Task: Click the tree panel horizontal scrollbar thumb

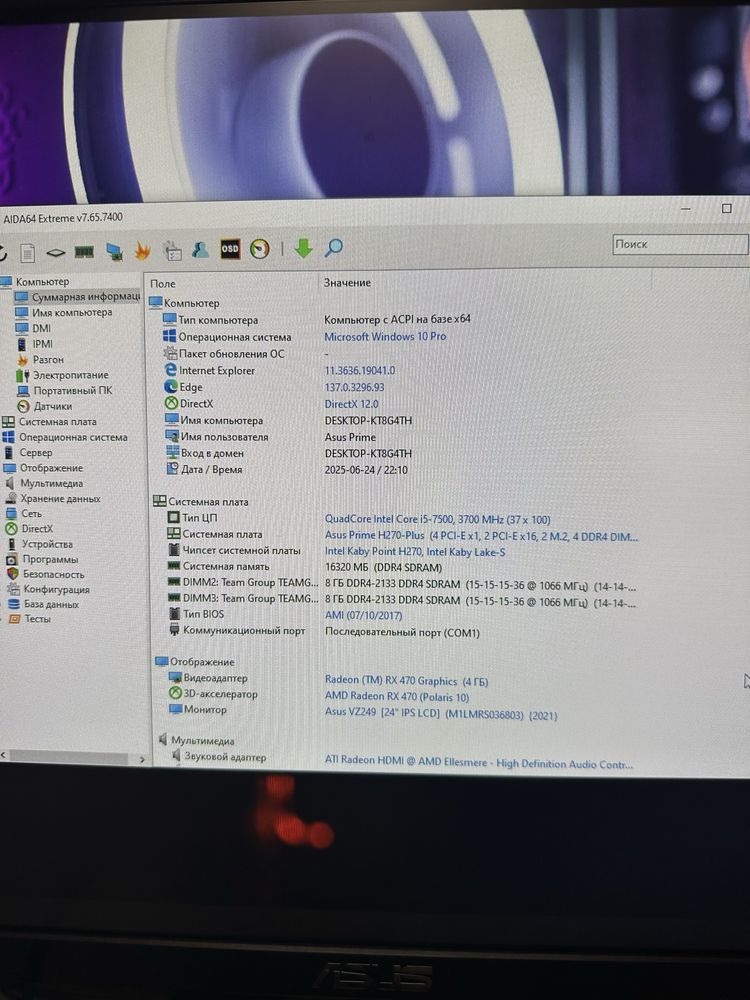Action: (67, 757)
